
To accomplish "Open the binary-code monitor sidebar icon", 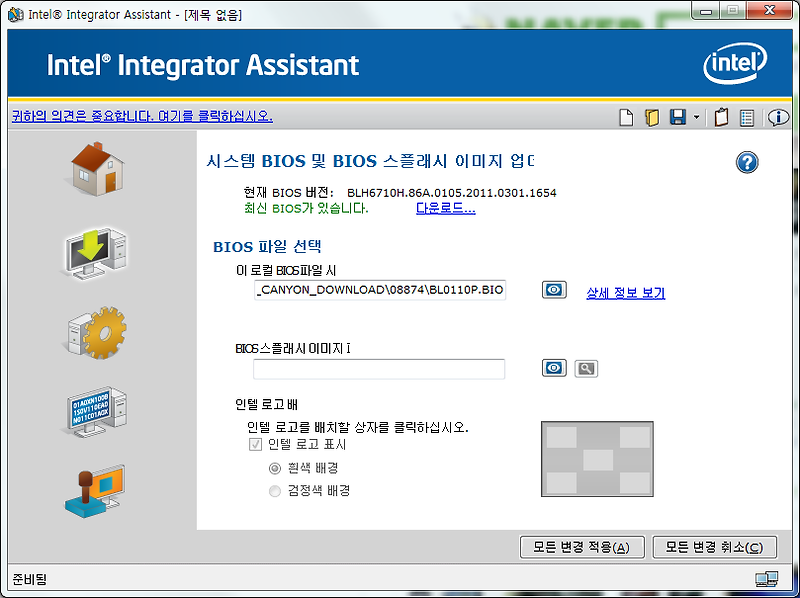I will (97, 412).
